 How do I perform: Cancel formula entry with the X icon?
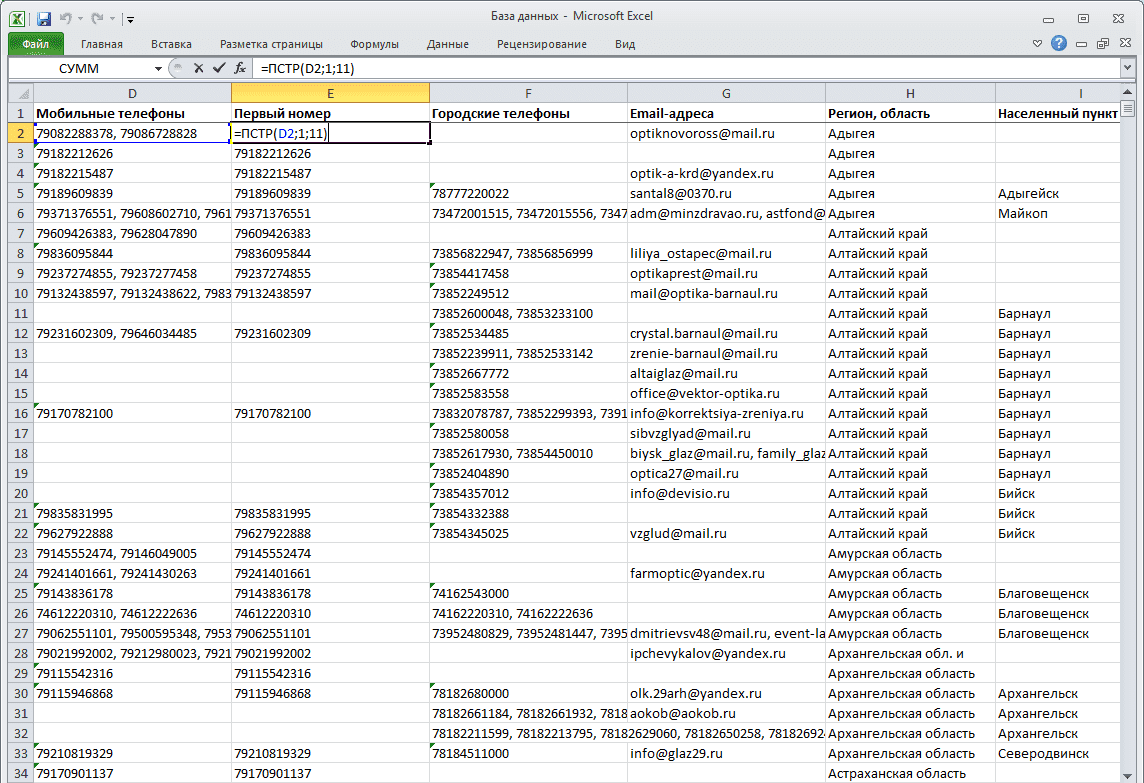(198, 68)
